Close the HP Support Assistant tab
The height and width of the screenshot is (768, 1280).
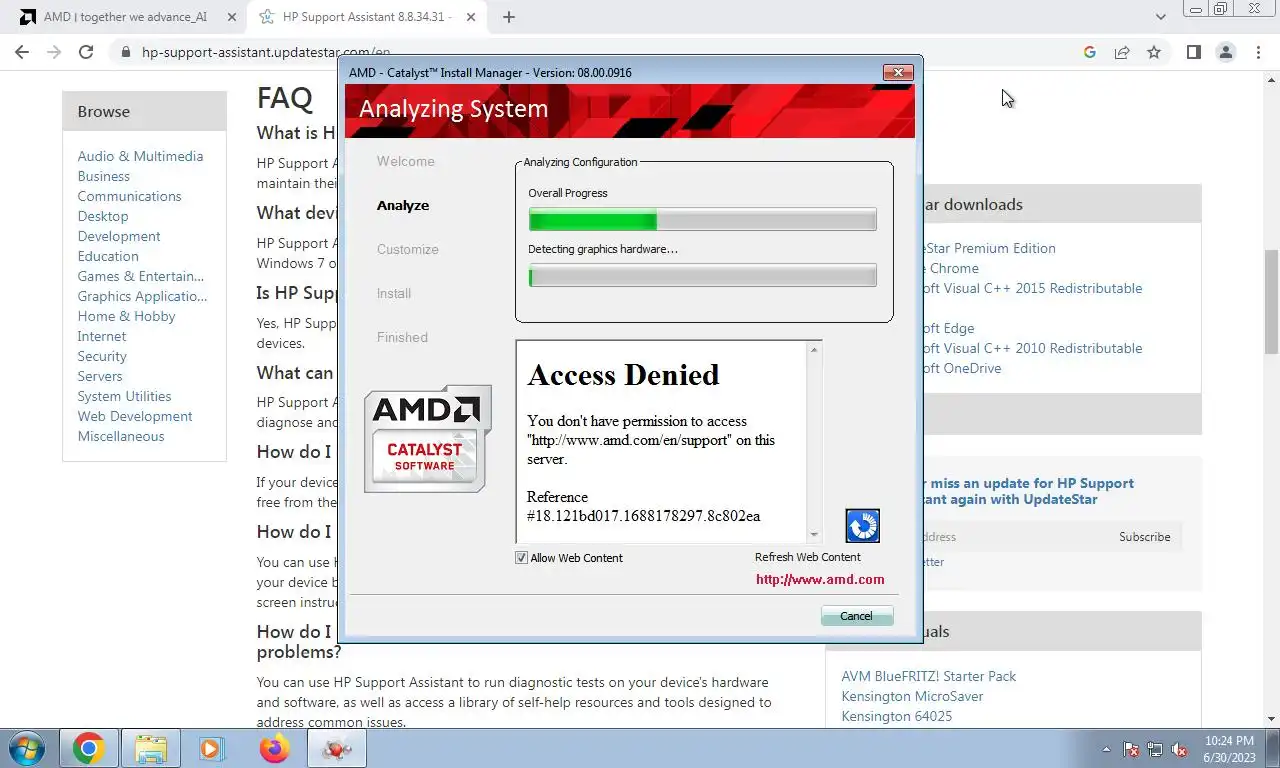coord(472,17)
